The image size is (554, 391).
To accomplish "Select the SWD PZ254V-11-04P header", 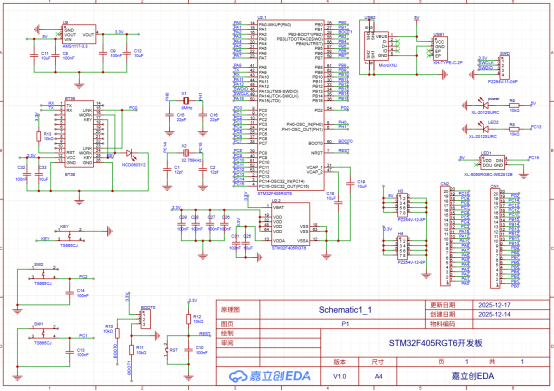I will click(505, 67).
